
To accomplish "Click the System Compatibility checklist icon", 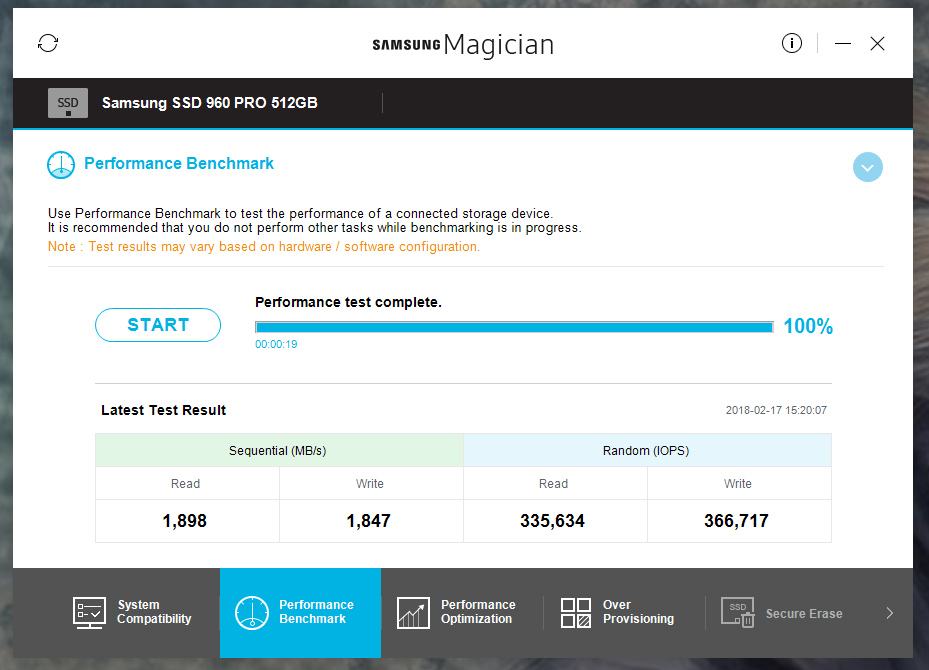I will tap(89, 613).
